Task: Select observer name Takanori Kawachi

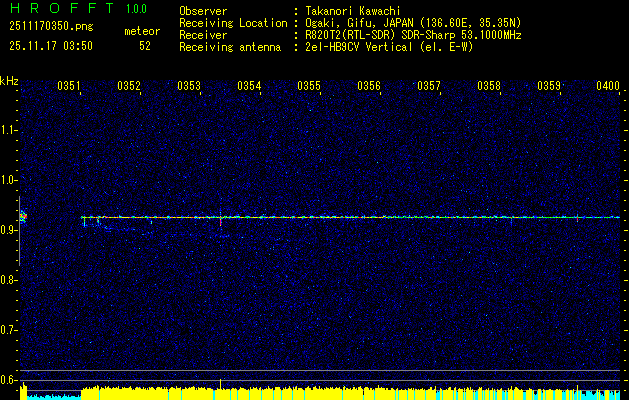Action: coord(352,10)
